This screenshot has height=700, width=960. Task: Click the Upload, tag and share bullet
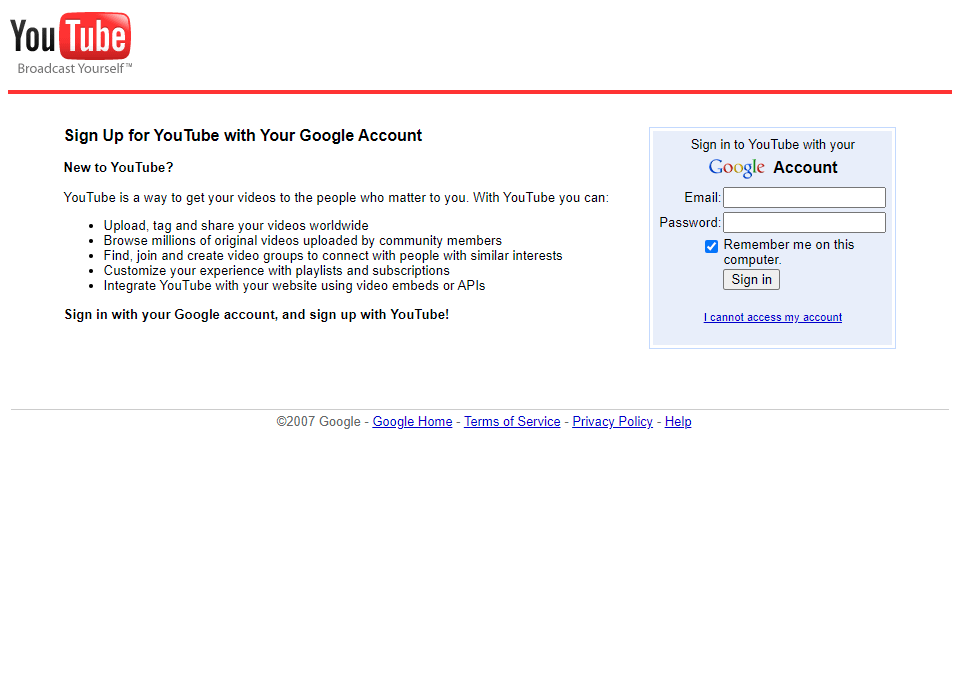[x=236, y=225]
